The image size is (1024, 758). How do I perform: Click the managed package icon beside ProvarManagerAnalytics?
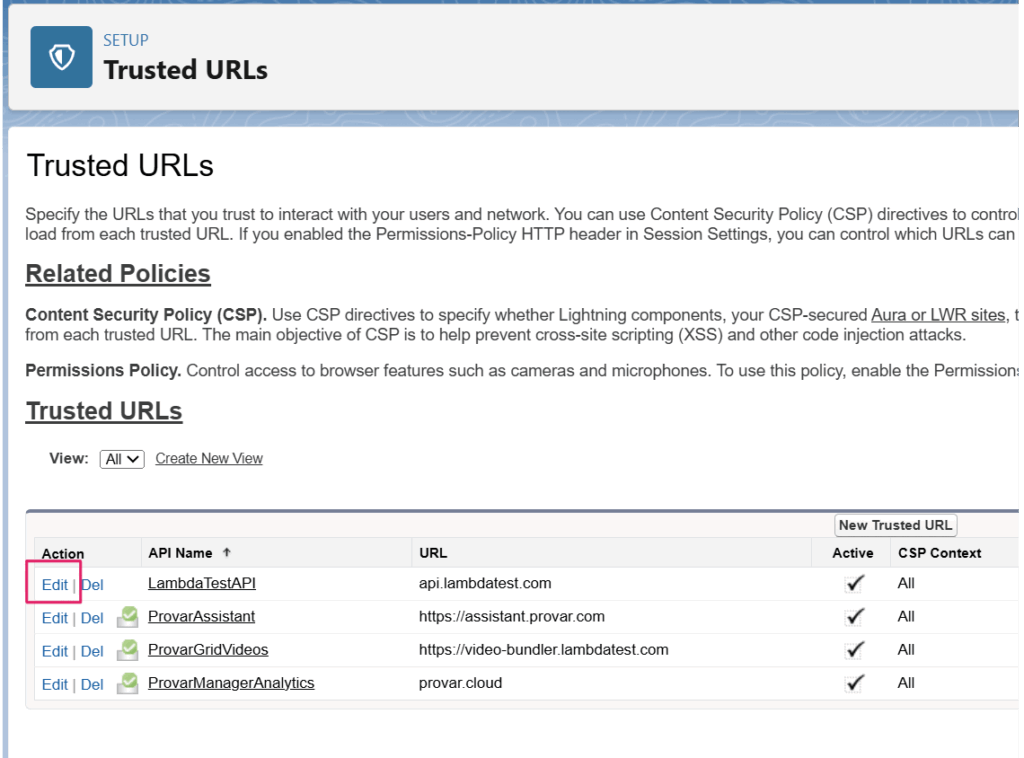click(x=127, y=684)
